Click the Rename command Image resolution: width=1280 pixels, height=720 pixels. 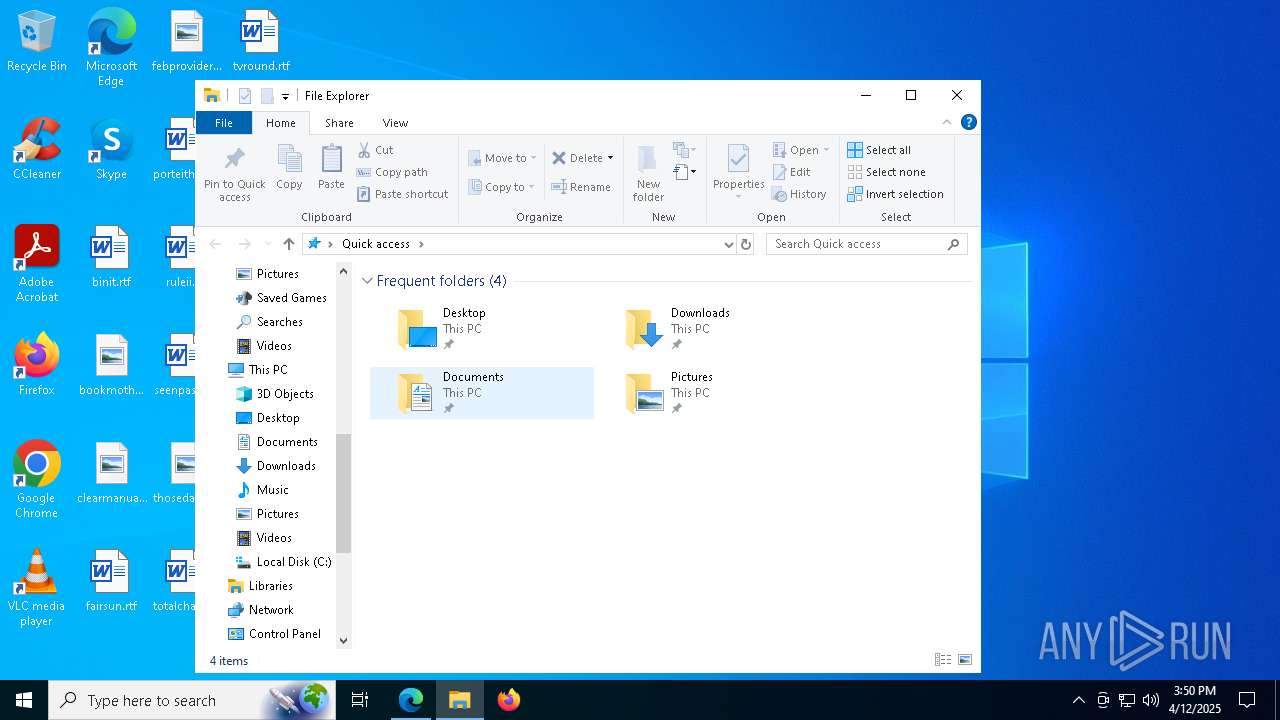(581, 187)
